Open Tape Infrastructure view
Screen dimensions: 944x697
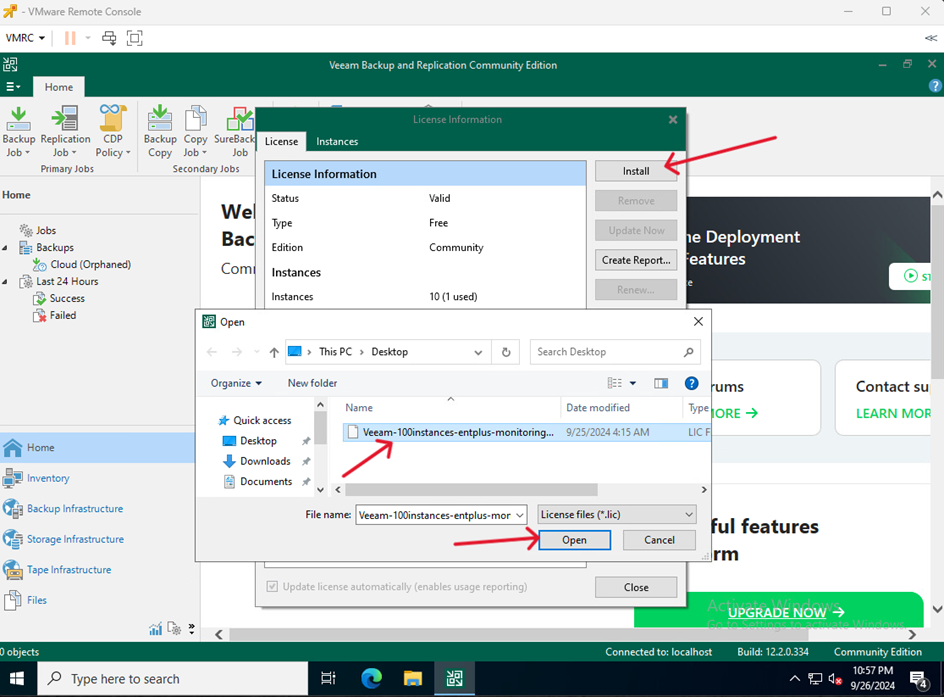click(69, 570)
